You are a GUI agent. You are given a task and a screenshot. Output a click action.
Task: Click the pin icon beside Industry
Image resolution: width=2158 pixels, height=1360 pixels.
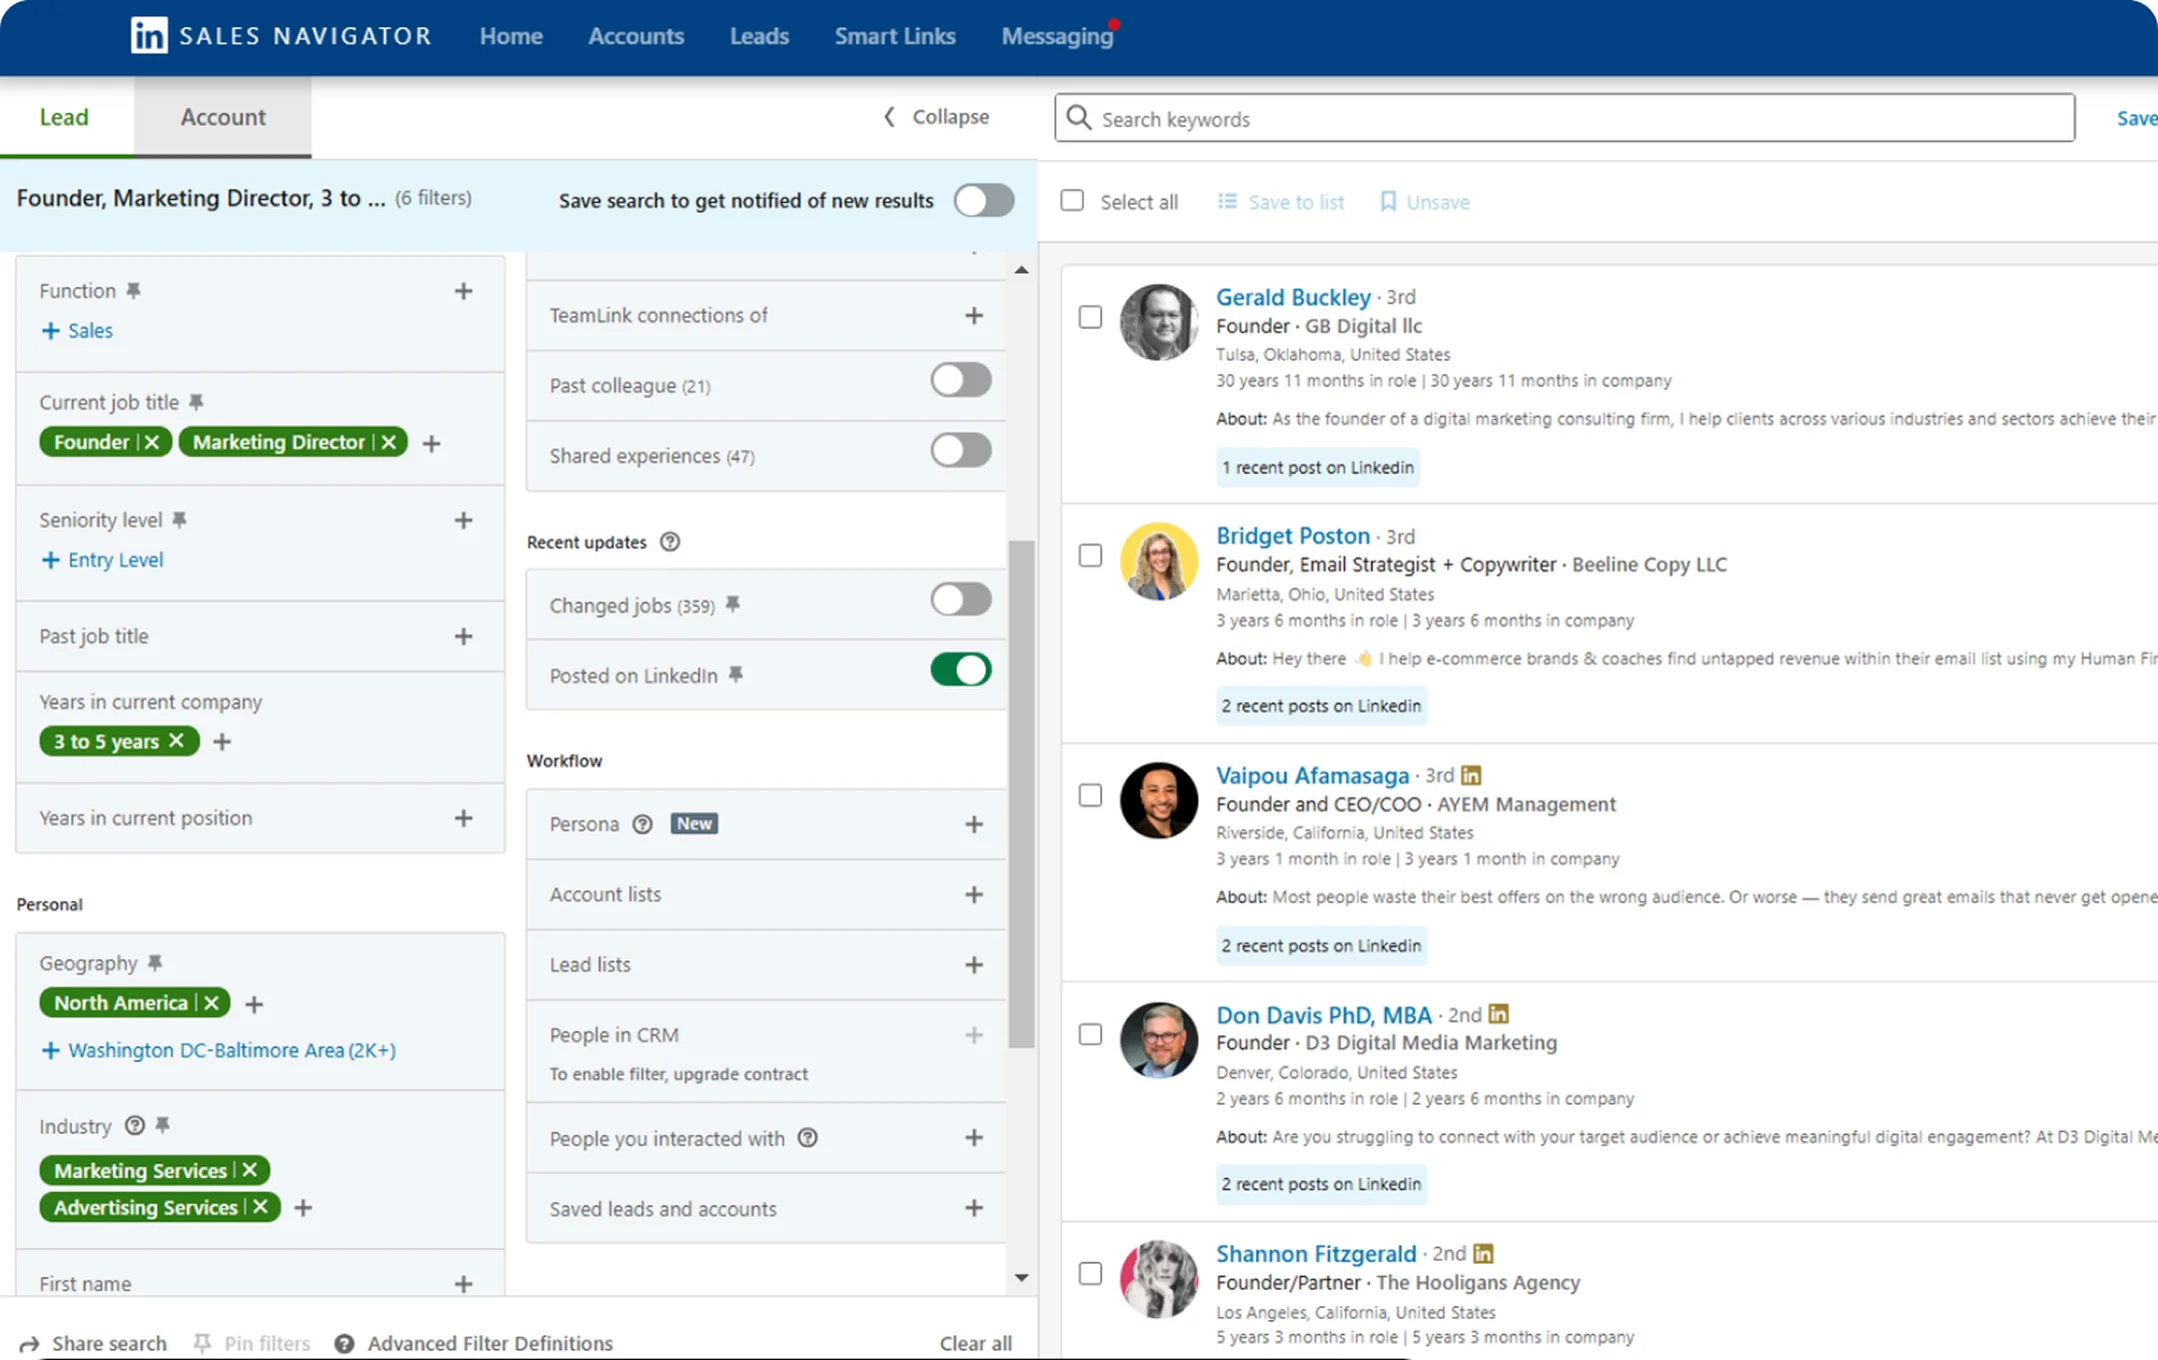[163, 1126]
